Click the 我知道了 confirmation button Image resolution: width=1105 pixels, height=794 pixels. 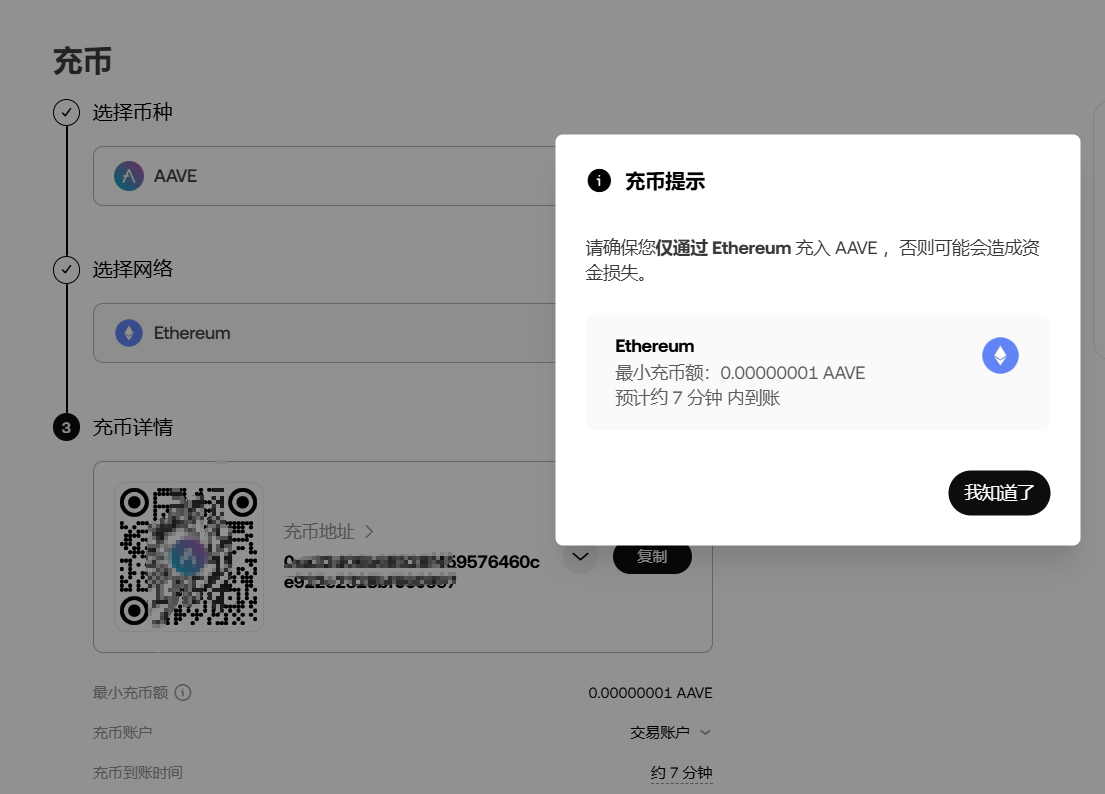pos(999,493)
